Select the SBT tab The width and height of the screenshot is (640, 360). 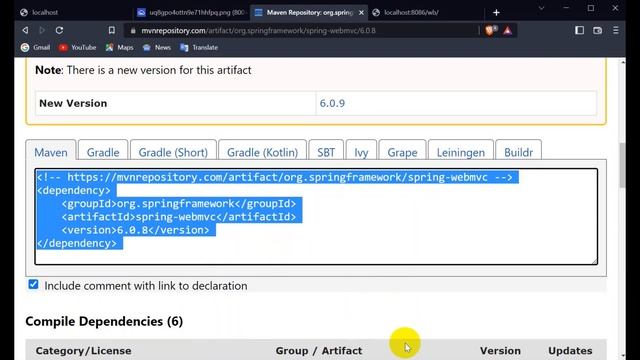point(326,152)
